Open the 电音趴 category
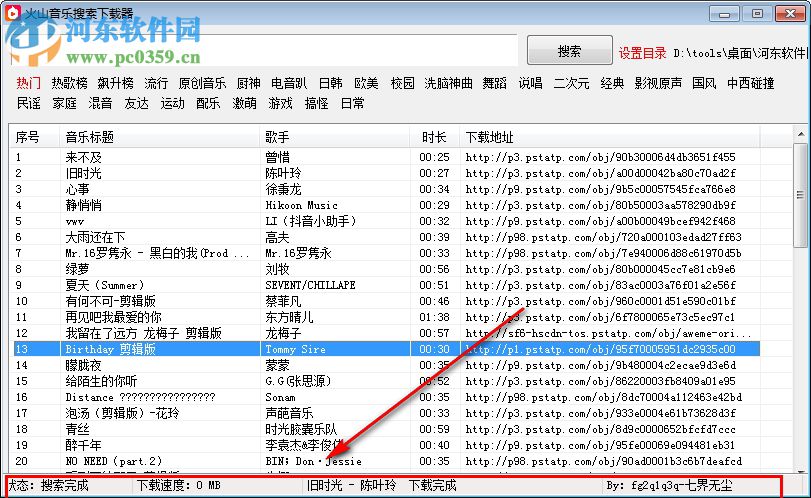Image resolution: width=811 pixels, height=498 pixels. point(289,83)
